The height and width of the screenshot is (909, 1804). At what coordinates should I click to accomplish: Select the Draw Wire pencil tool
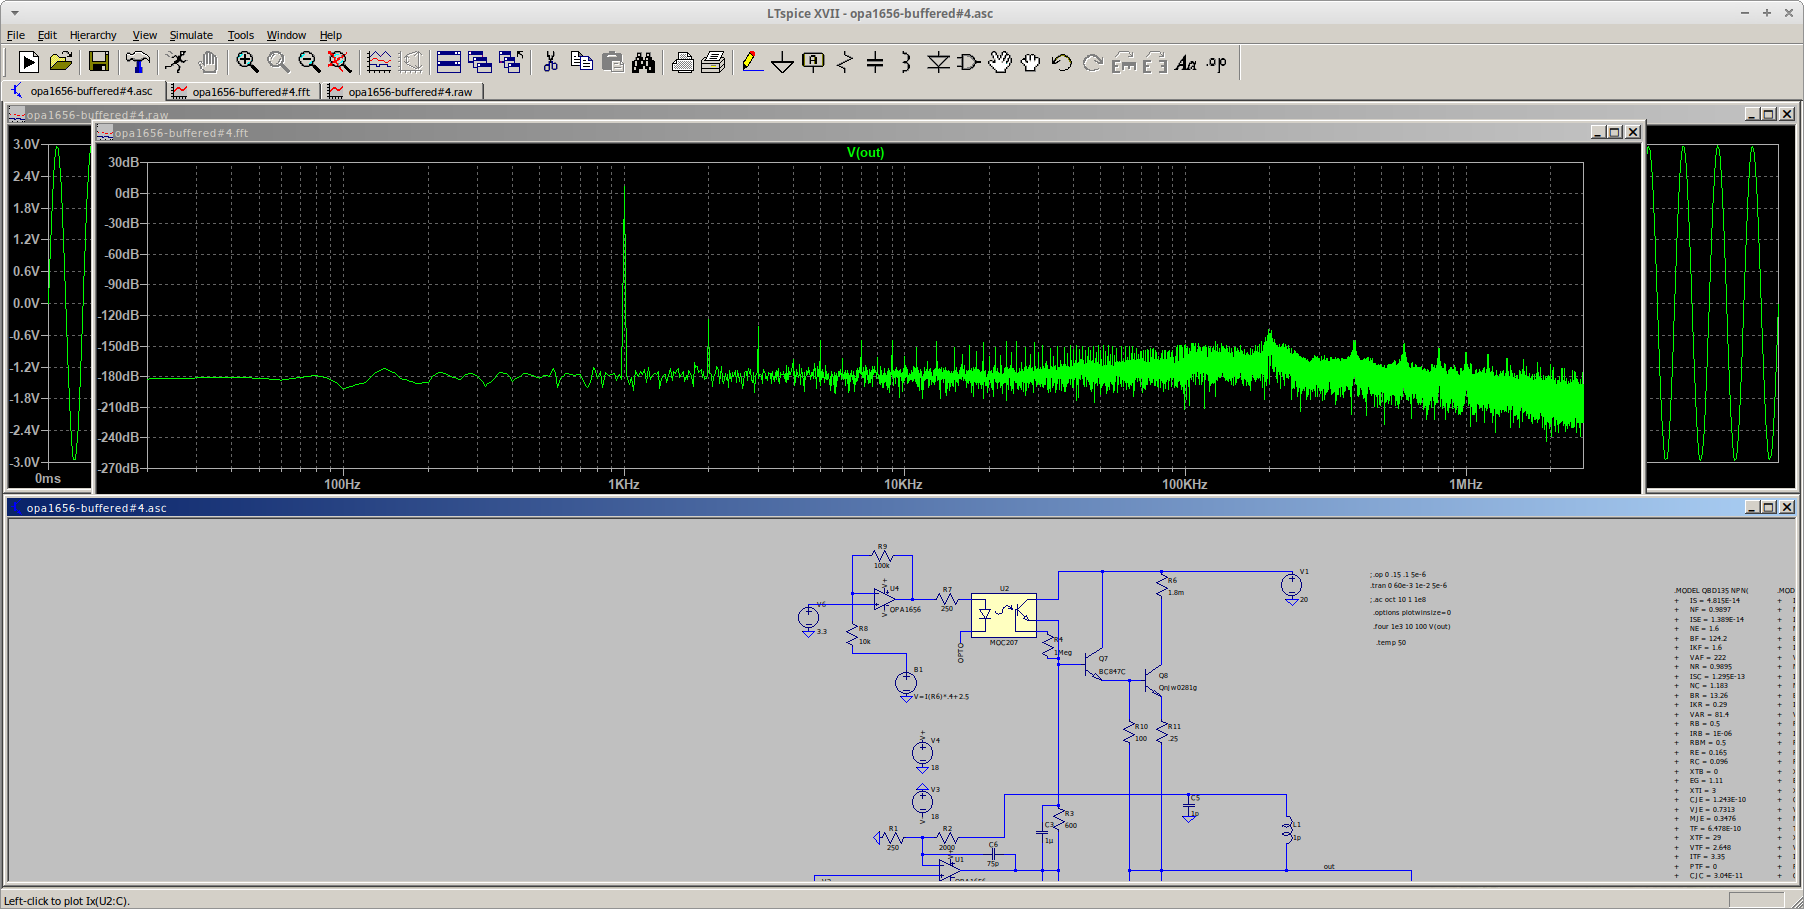pyautogui.click(x=752, y=62)
